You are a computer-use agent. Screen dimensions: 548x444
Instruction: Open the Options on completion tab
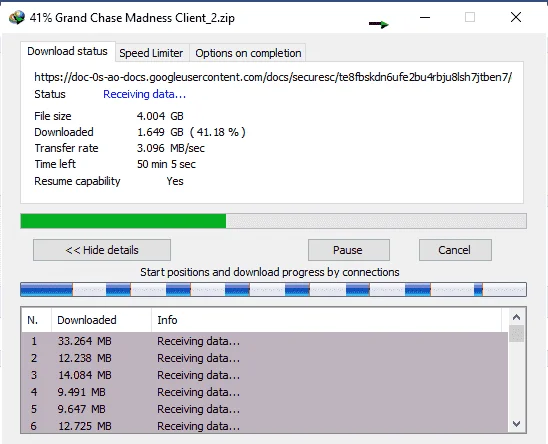[248, 53]
